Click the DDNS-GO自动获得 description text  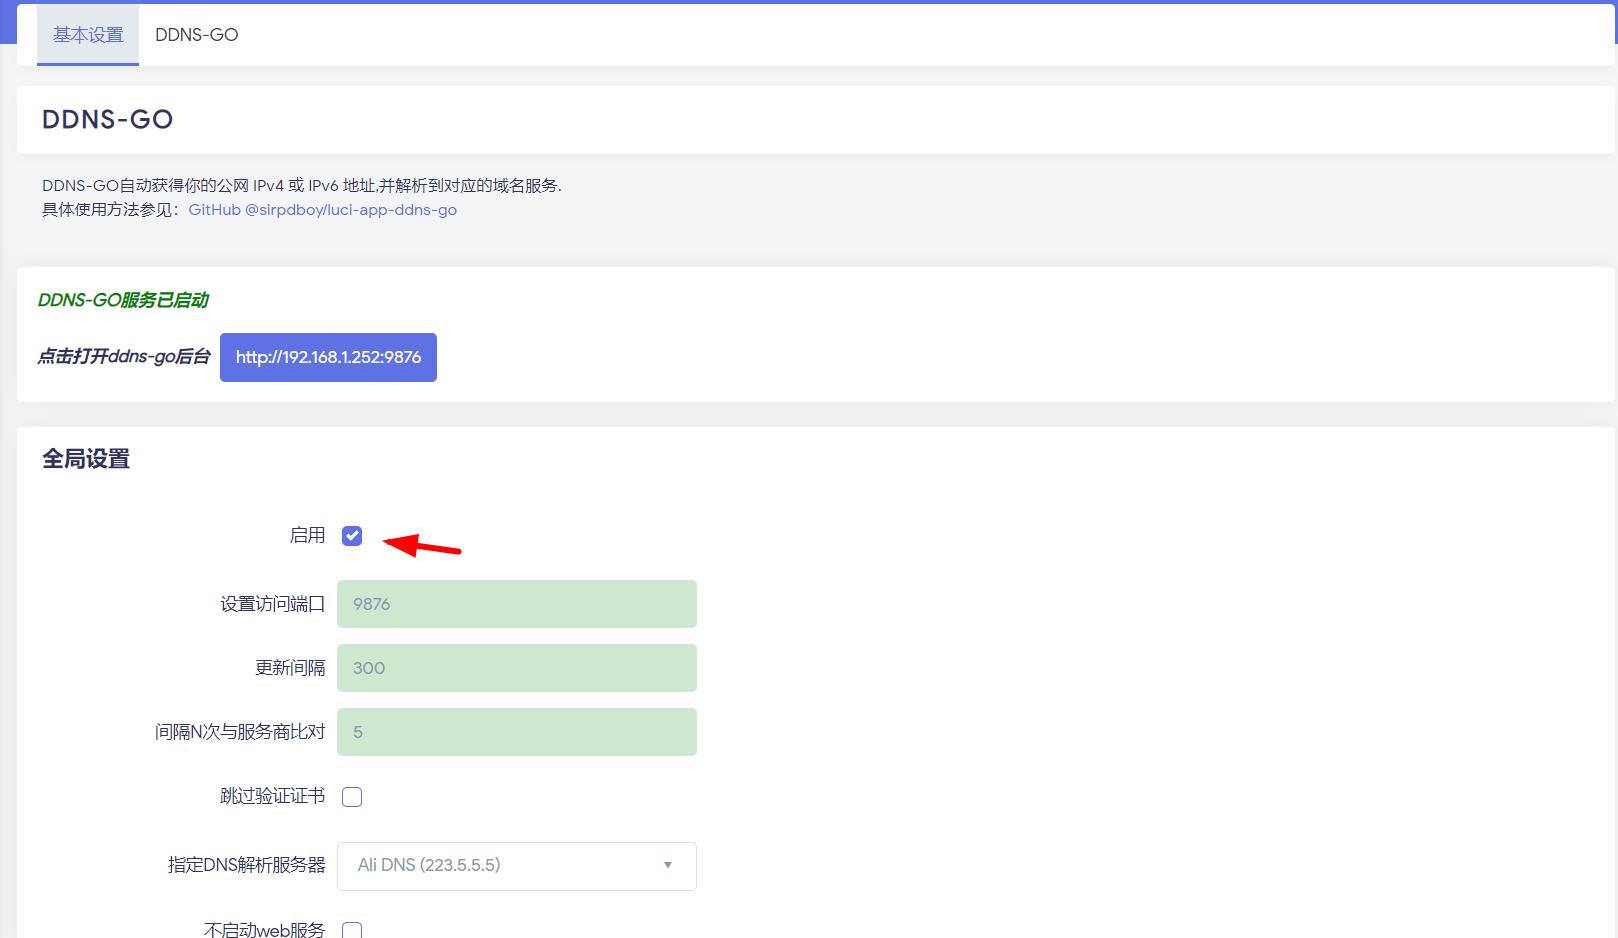coord(301,186)
